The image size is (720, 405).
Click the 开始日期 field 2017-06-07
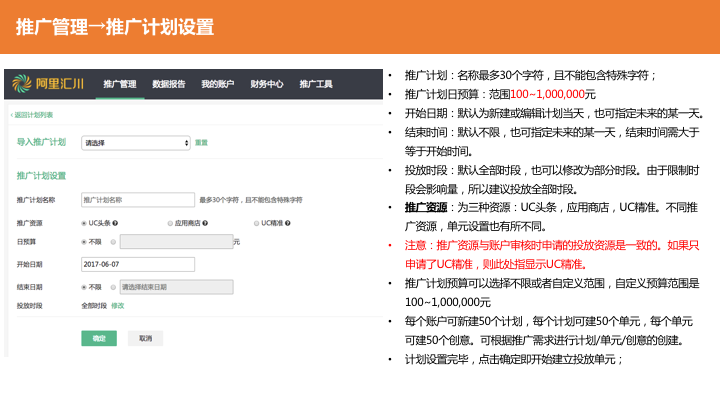click(x=138, y=264)
